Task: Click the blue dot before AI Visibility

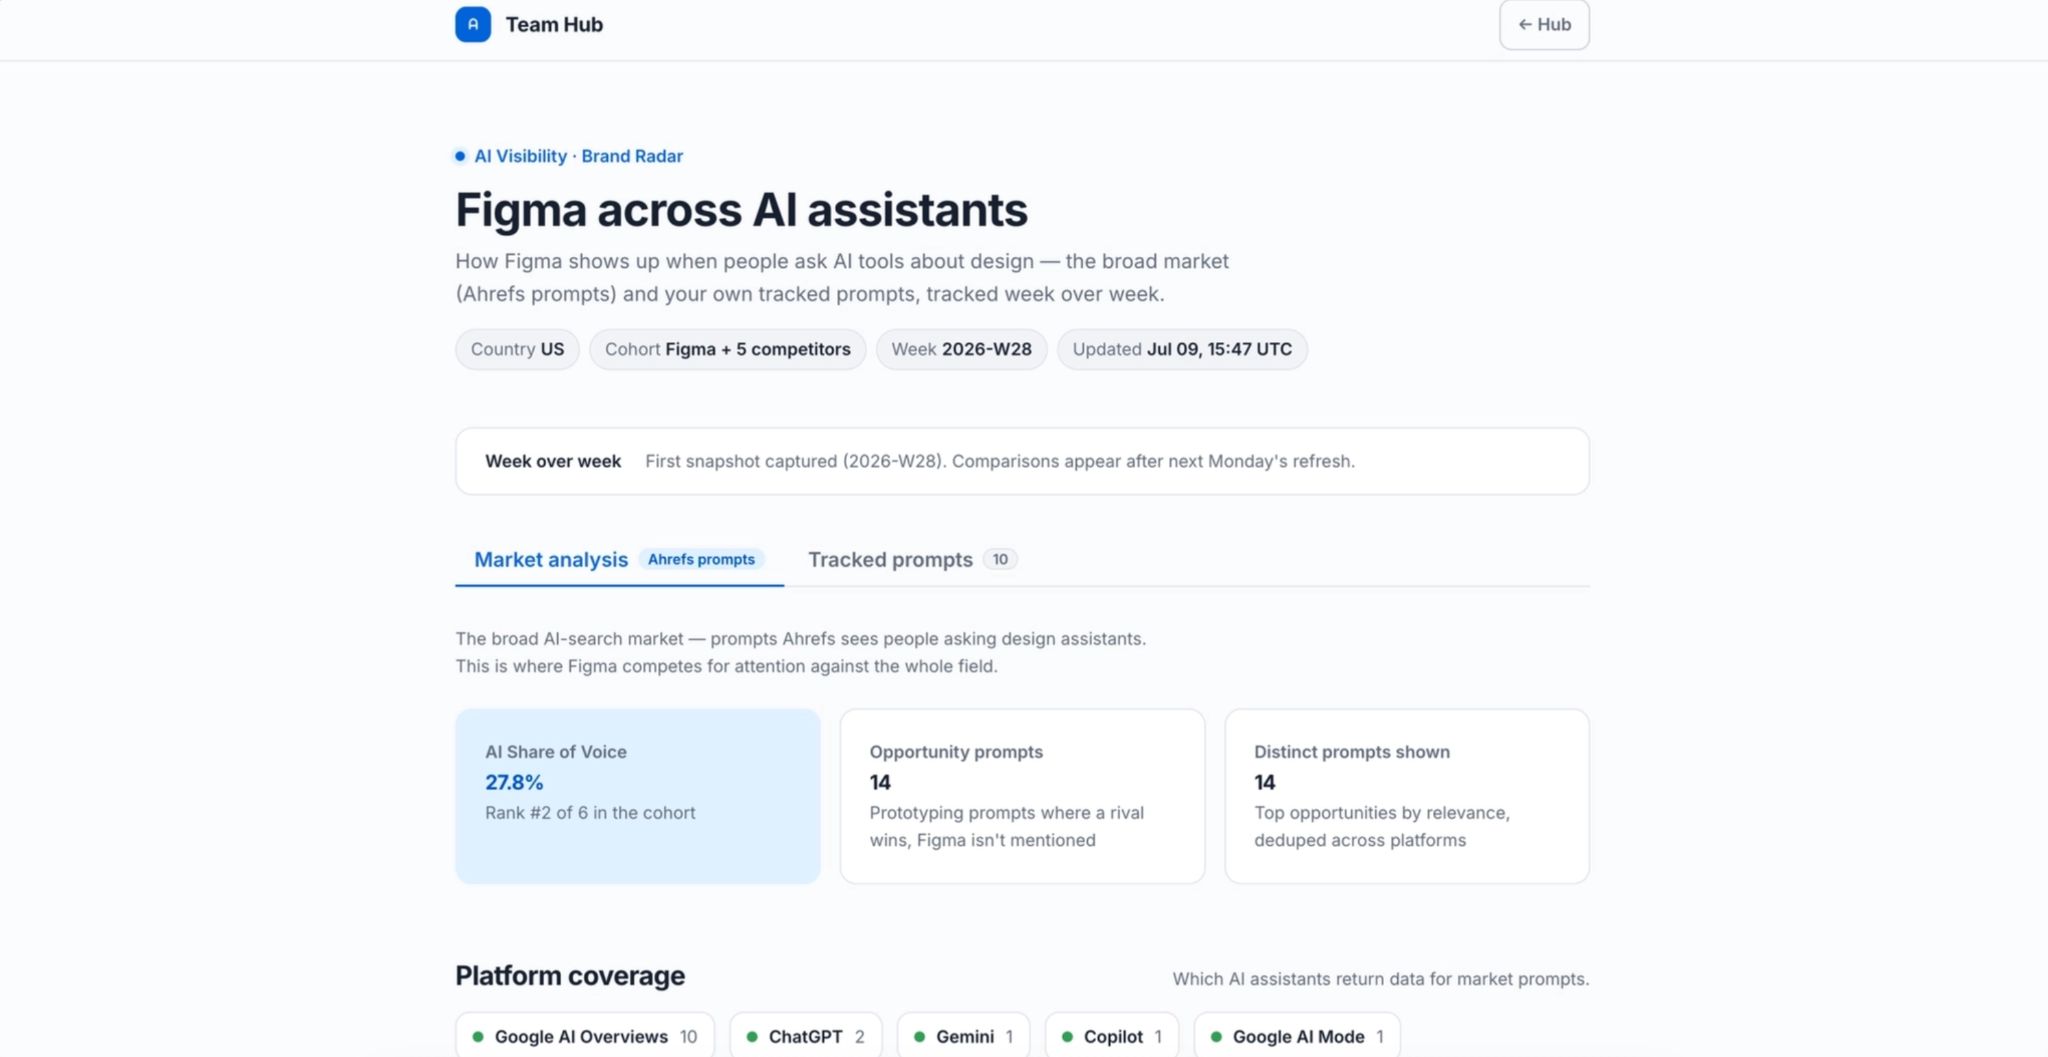Action: point(460,156)
